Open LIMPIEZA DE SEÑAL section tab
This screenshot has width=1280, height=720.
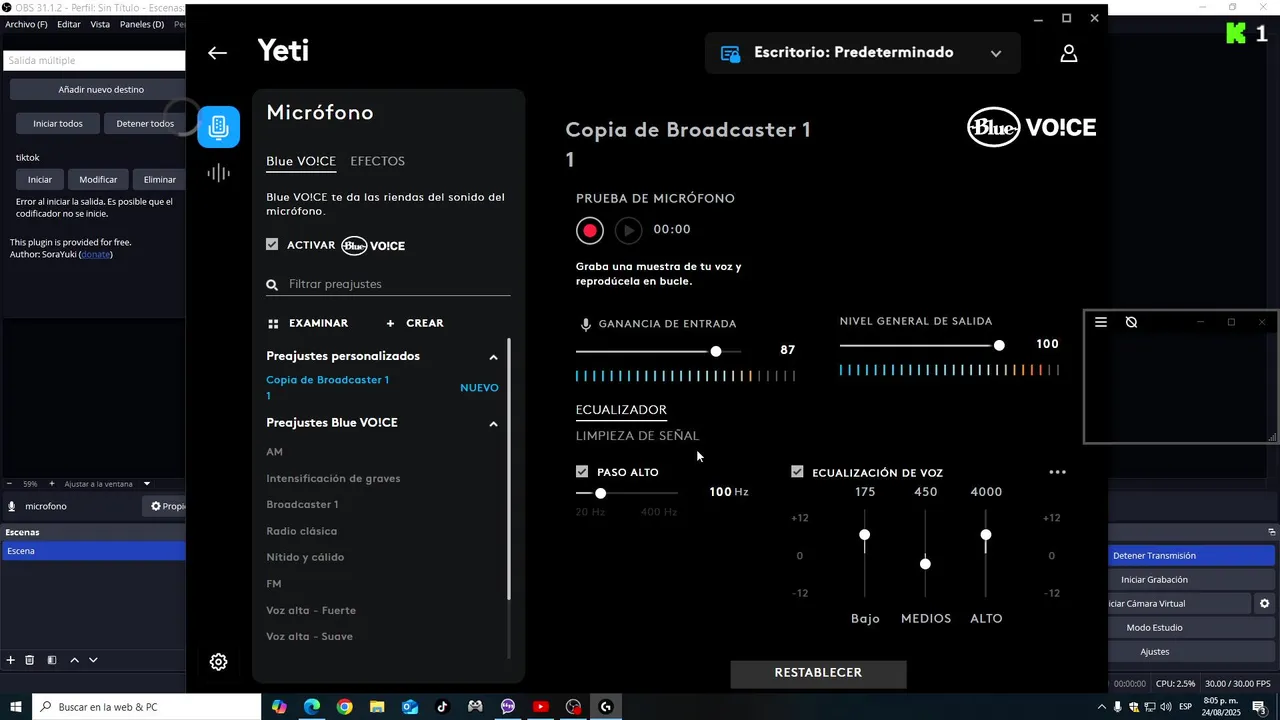[x=637, y=436]
